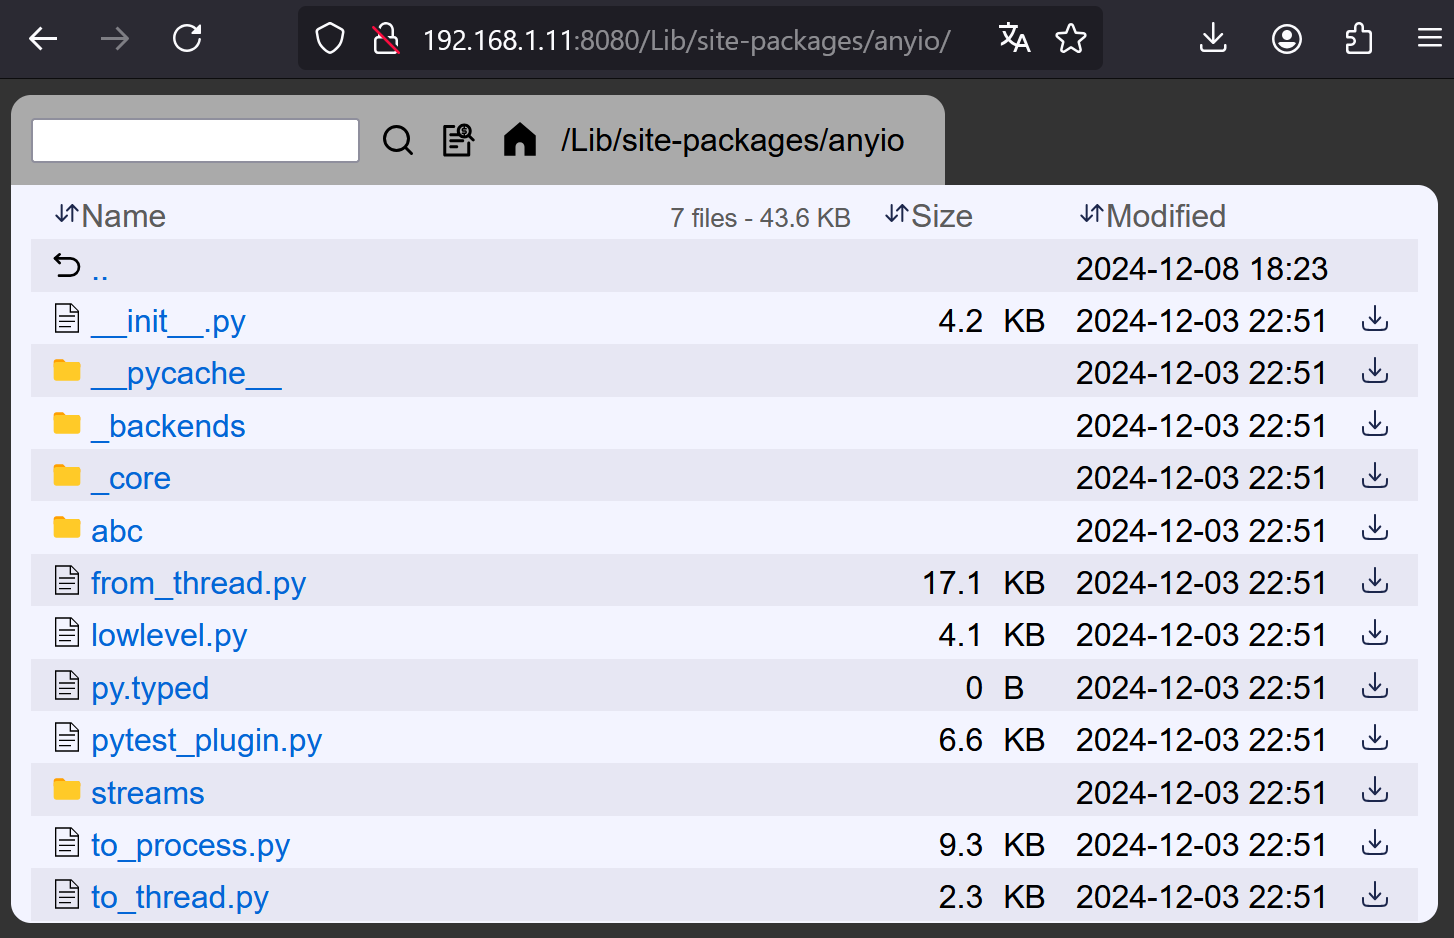Open the browser downloads panel
The width and height of the screenshot is (1454, 938).
1213,39
